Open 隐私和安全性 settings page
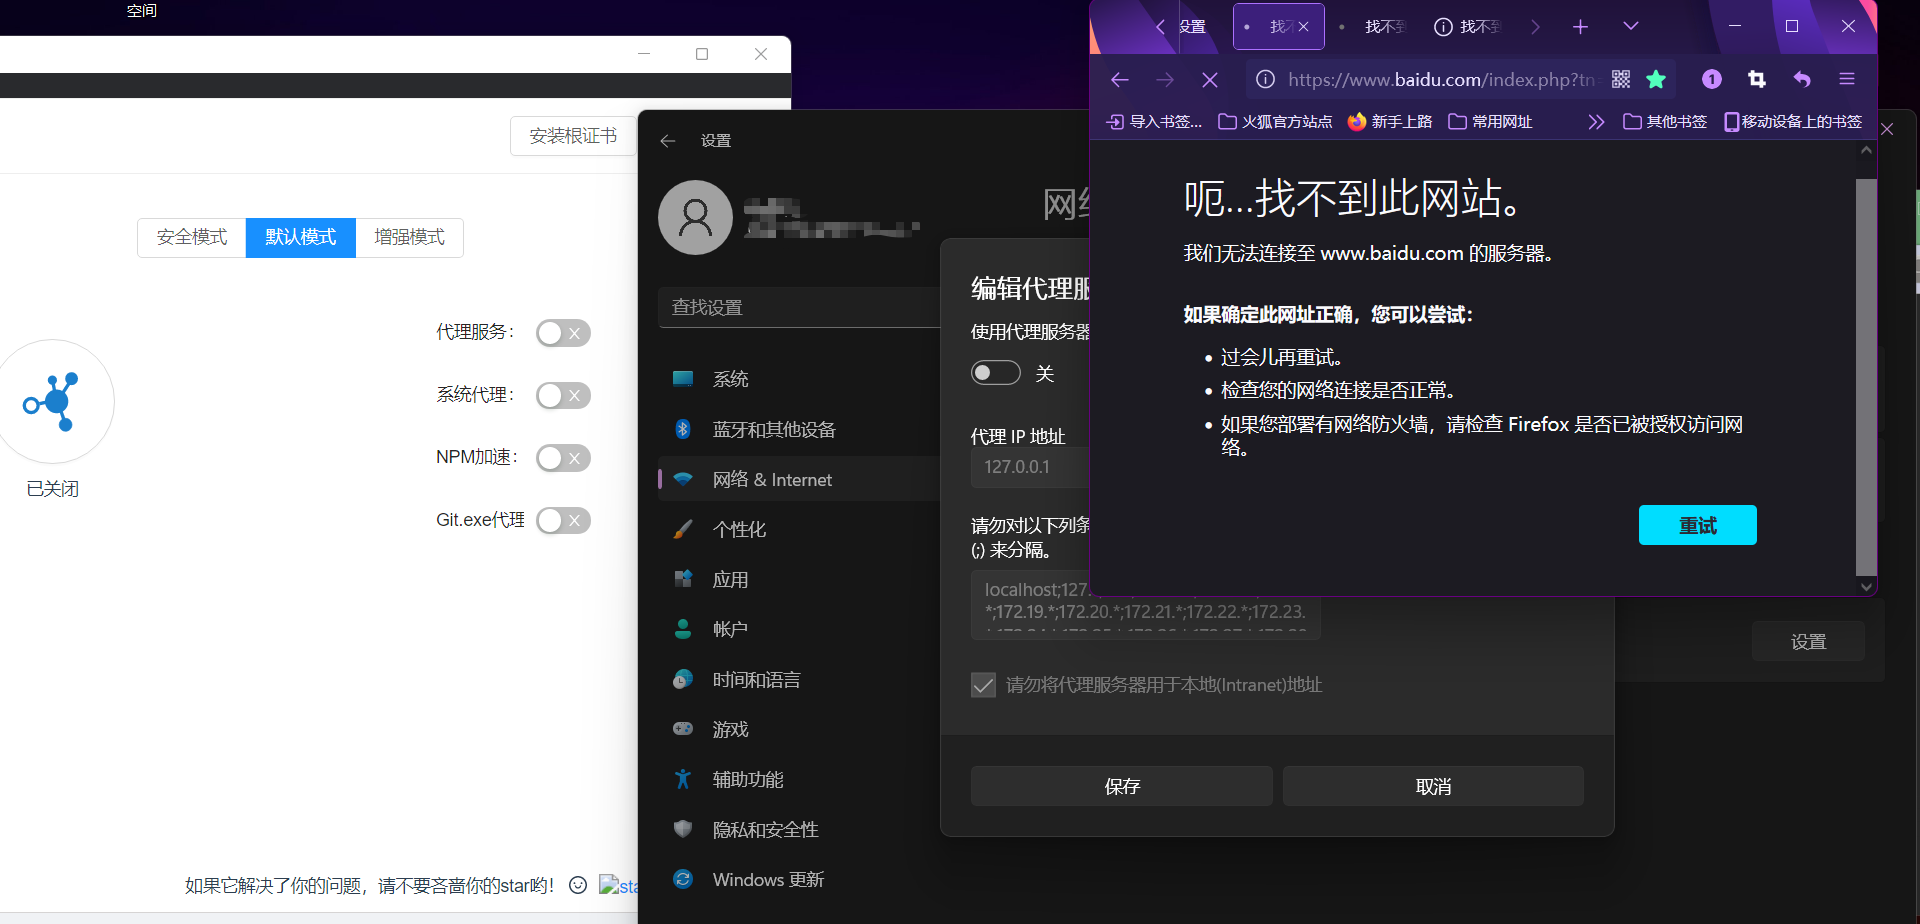 point(765,829)
